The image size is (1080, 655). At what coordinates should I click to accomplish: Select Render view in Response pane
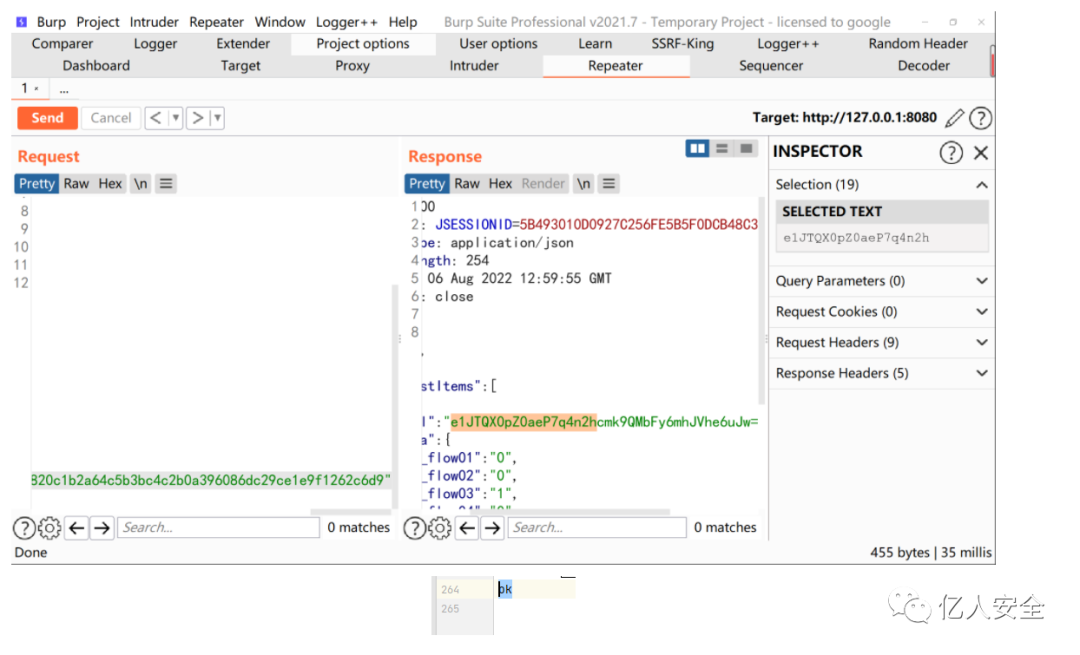(543, 184)
